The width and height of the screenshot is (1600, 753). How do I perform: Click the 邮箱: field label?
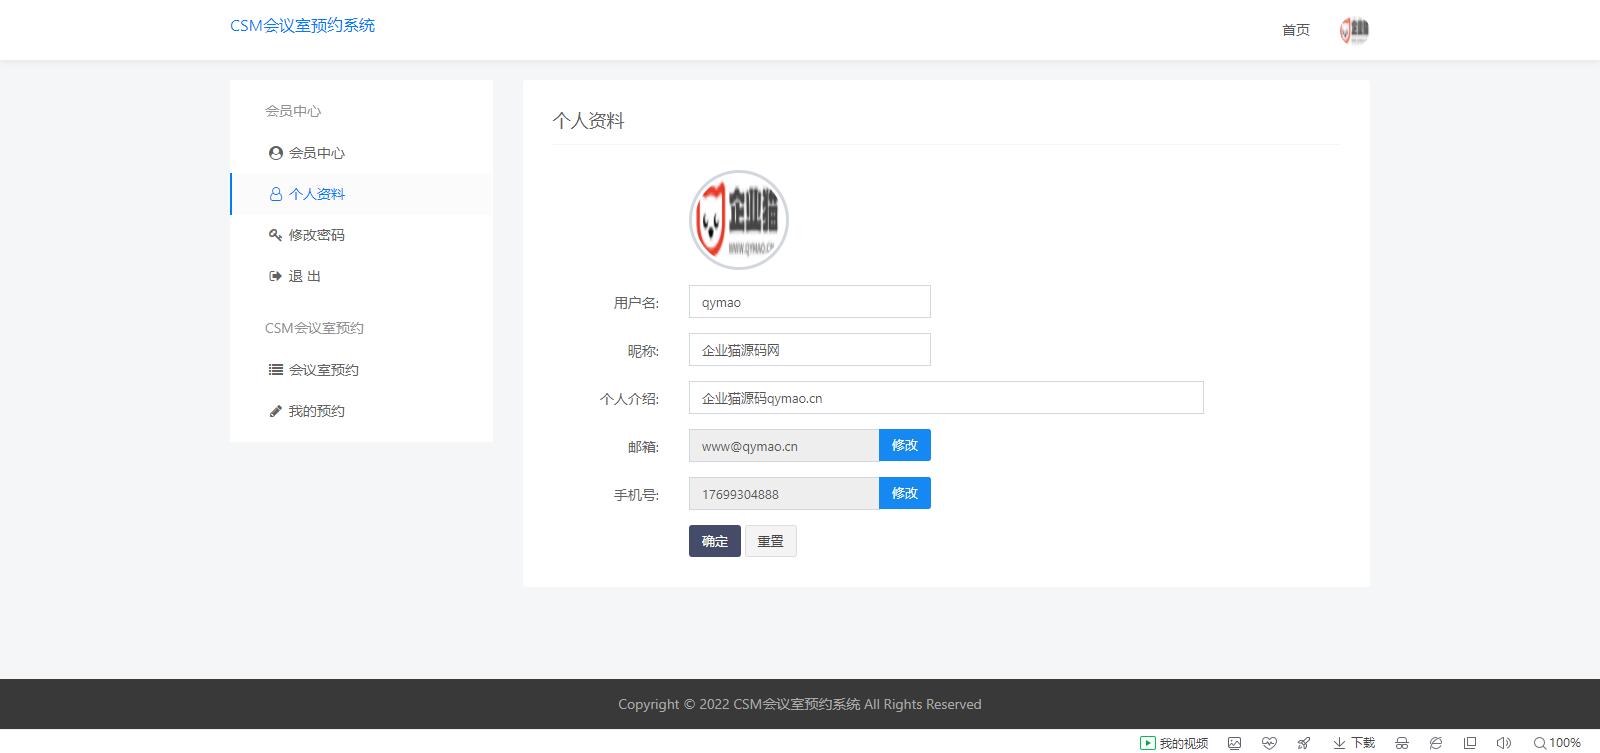pos(643,447)
